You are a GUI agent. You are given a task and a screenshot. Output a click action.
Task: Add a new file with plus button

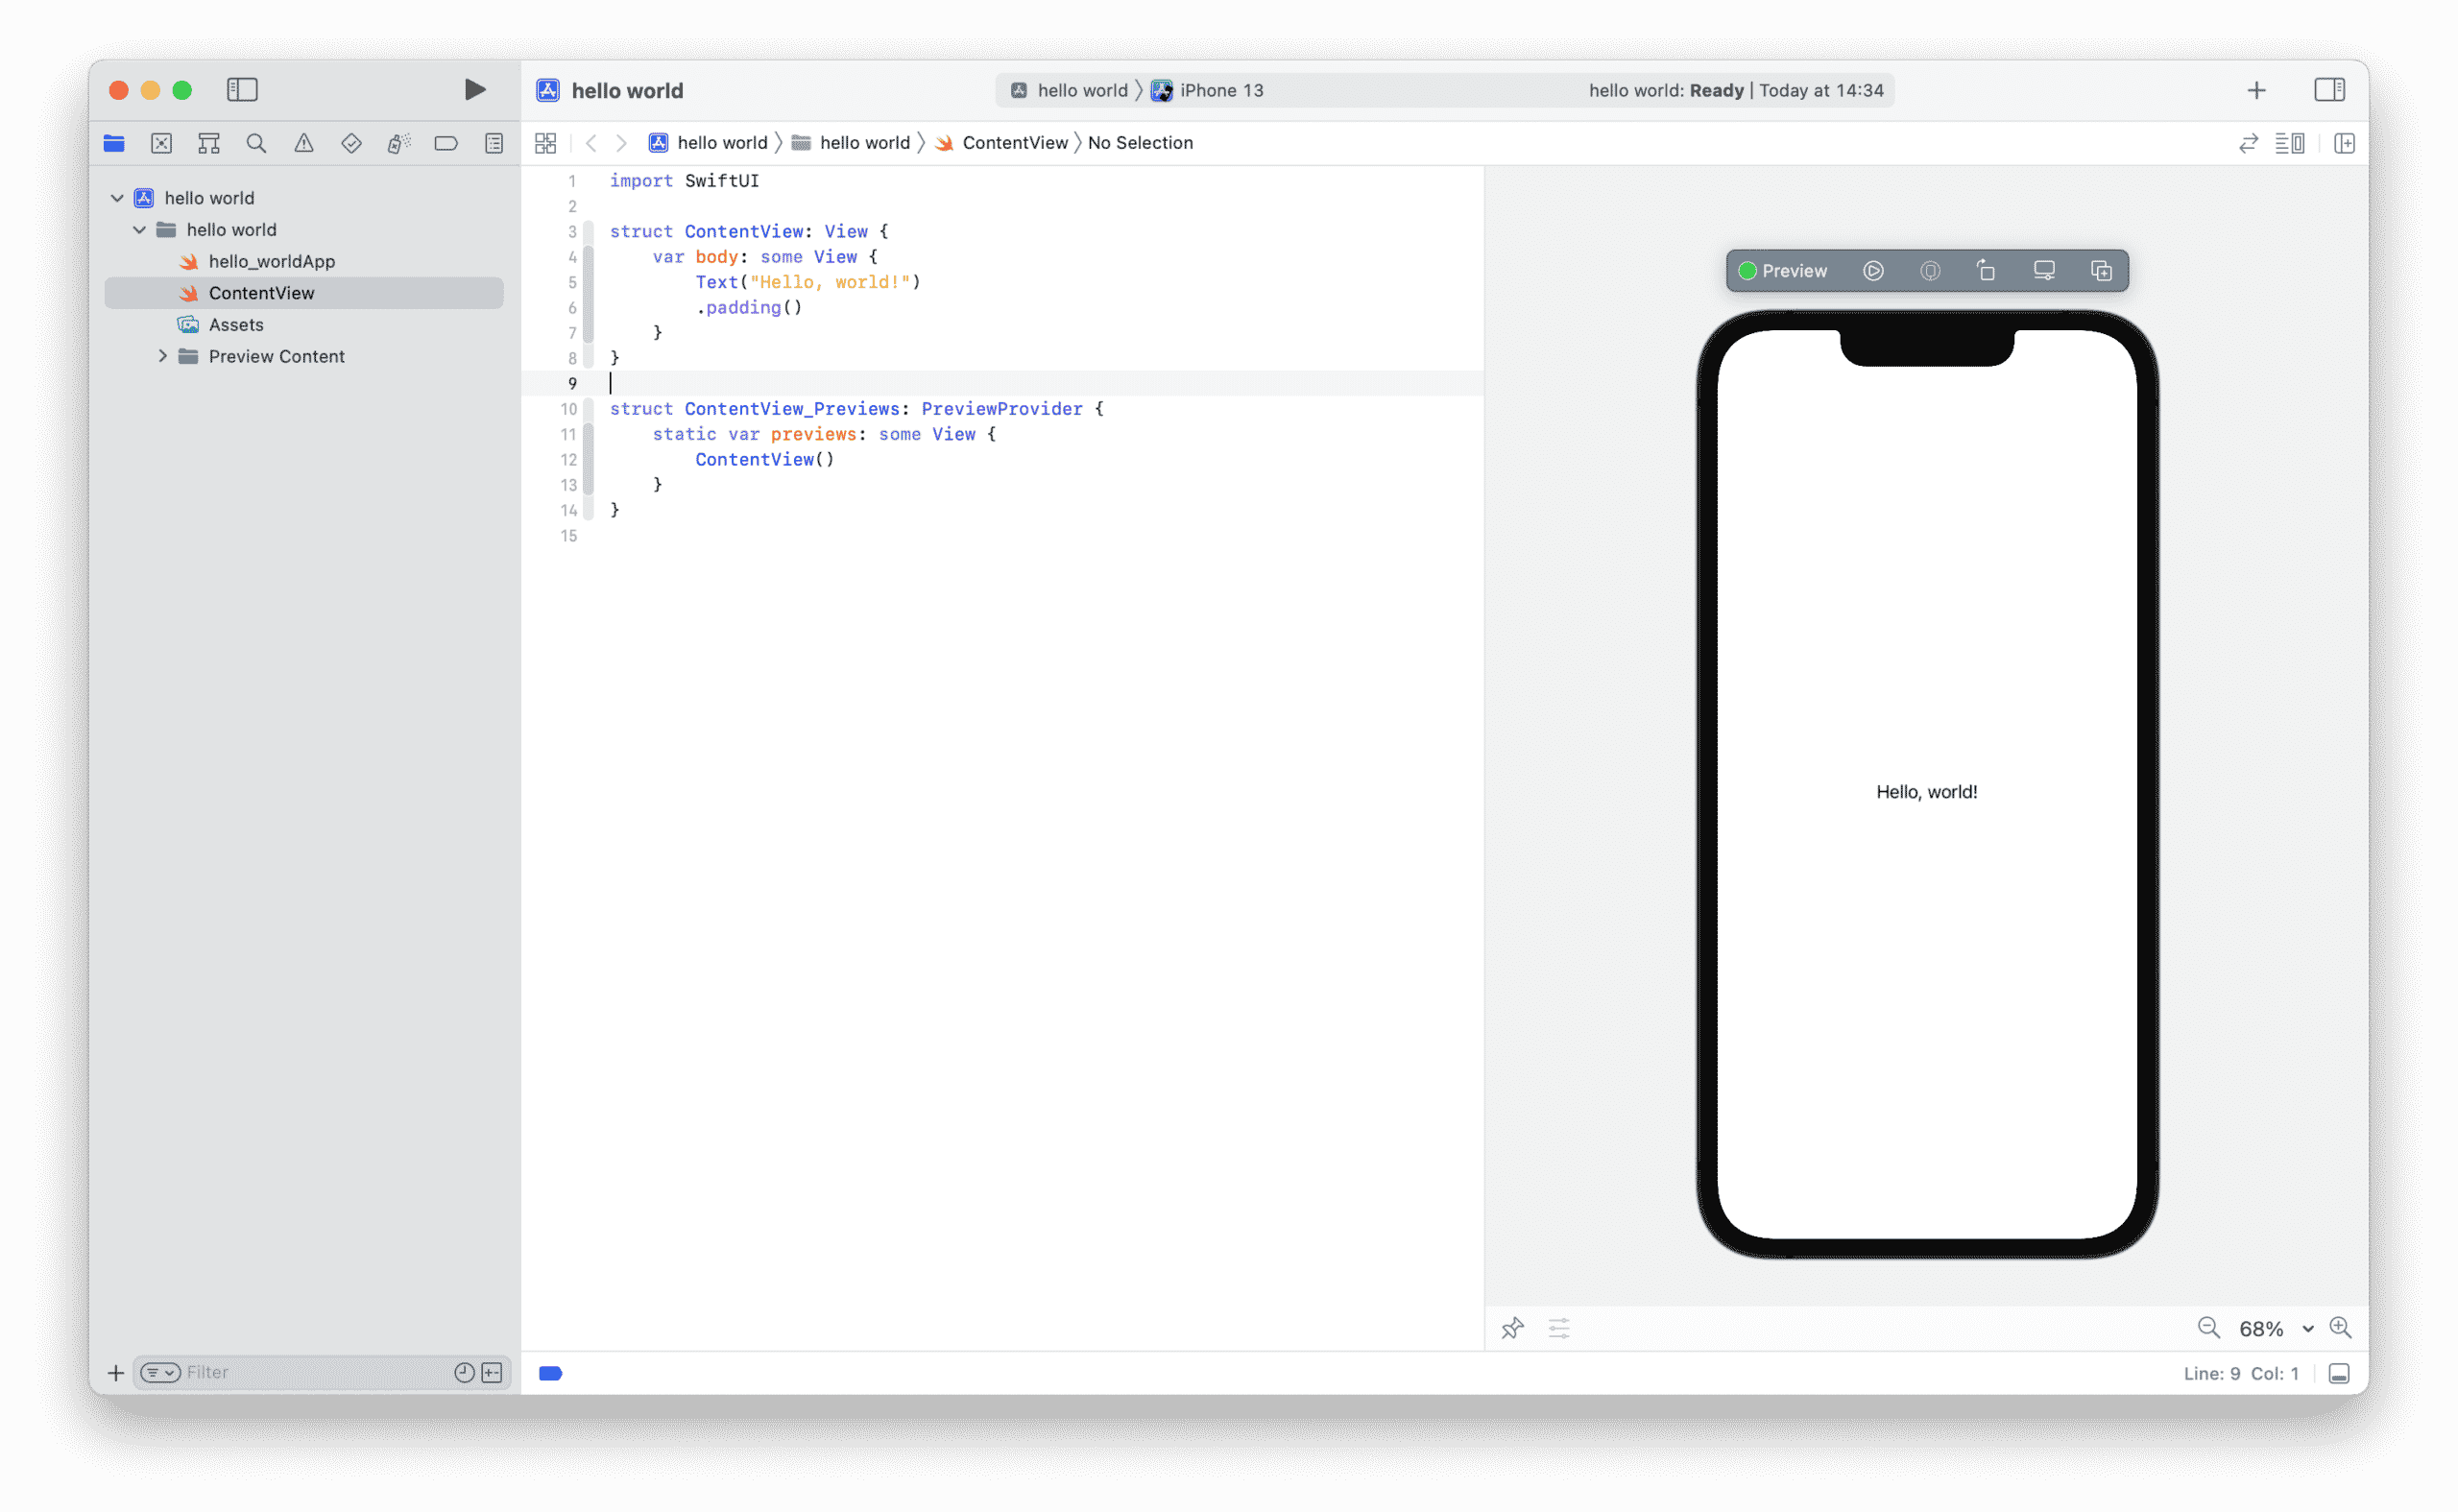click(x=116, y=1373)
